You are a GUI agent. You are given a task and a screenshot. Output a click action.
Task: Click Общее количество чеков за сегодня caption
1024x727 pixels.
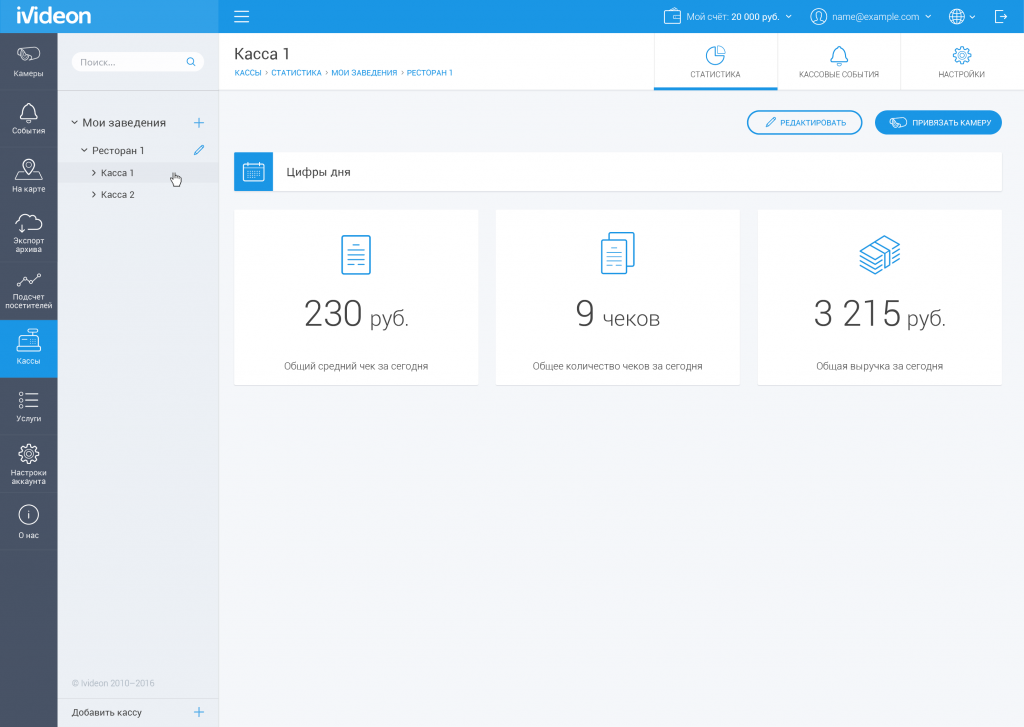pos(618,366)
